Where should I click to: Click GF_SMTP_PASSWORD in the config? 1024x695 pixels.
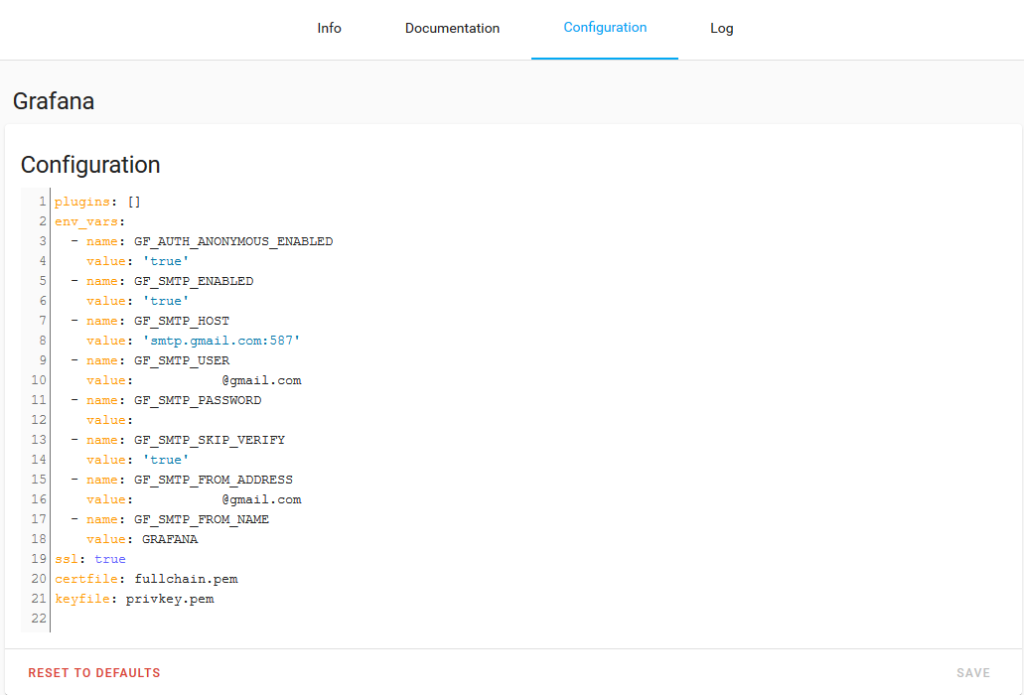198,400
